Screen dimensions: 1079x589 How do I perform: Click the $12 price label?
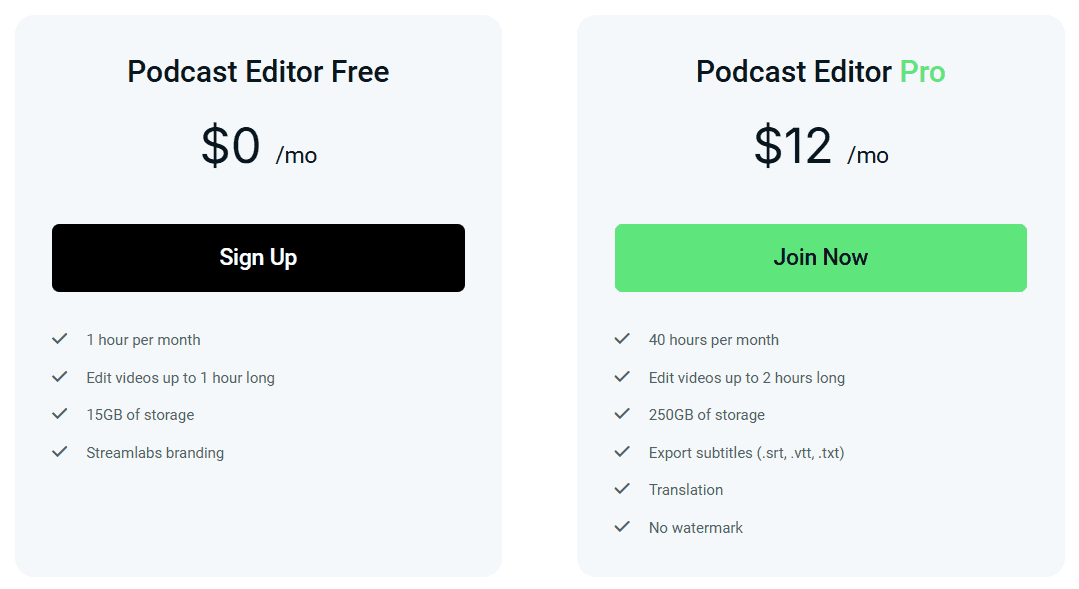pos(794,147)
